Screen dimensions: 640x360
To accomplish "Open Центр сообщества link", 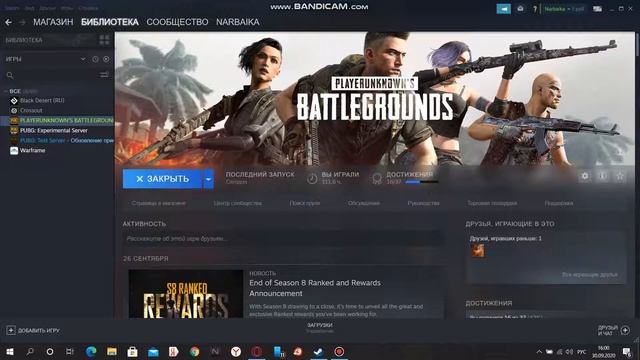I will [x=238, y=203].
